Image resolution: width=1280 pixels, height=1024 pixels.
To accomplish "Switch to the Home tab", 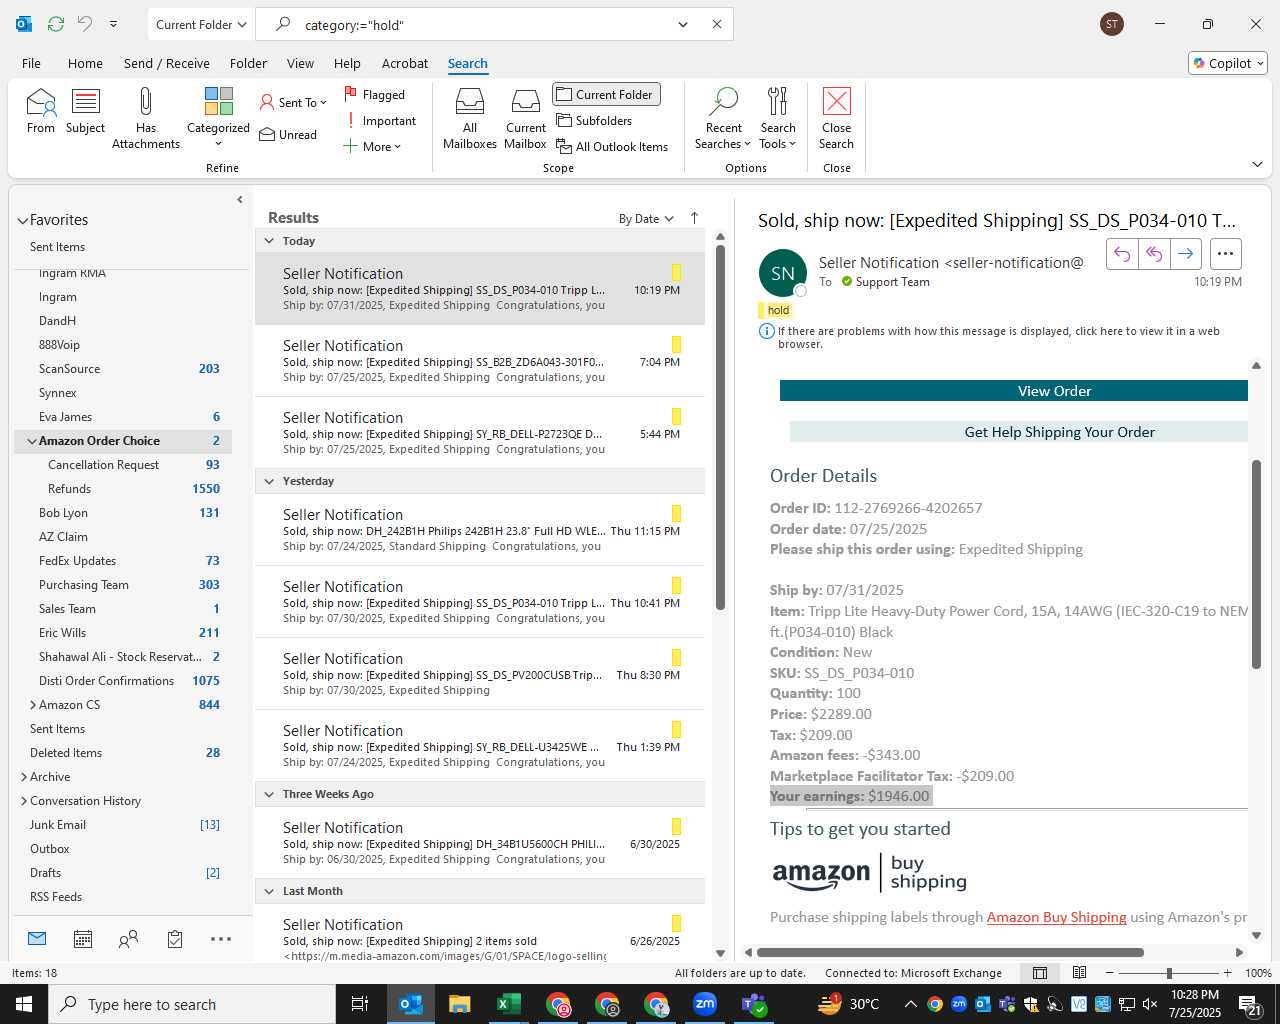I will pyautogui.click(x=85, y=63).
